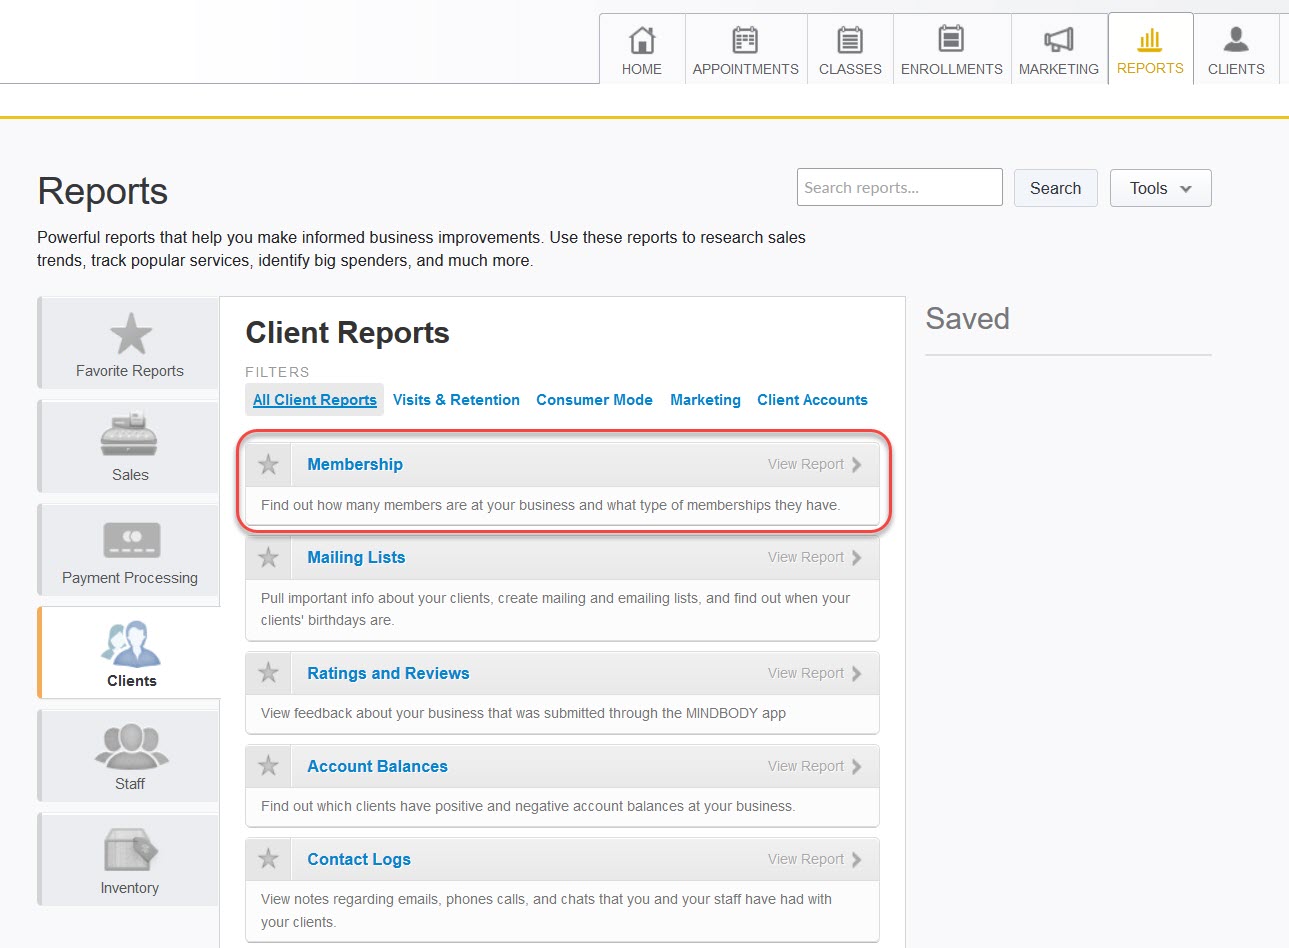Click the Search reports input field
This screenshot has width=1289, height=948.
click(899, 187)
